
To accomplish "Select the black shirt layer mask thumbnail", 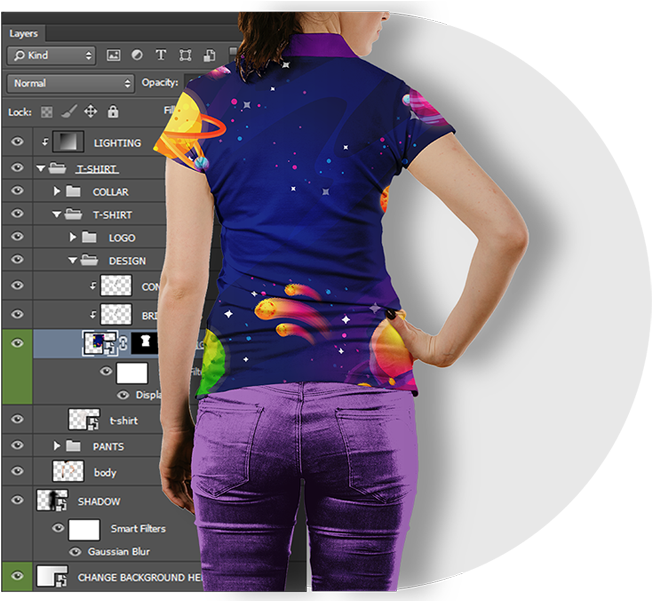I will tap(144, 343).
